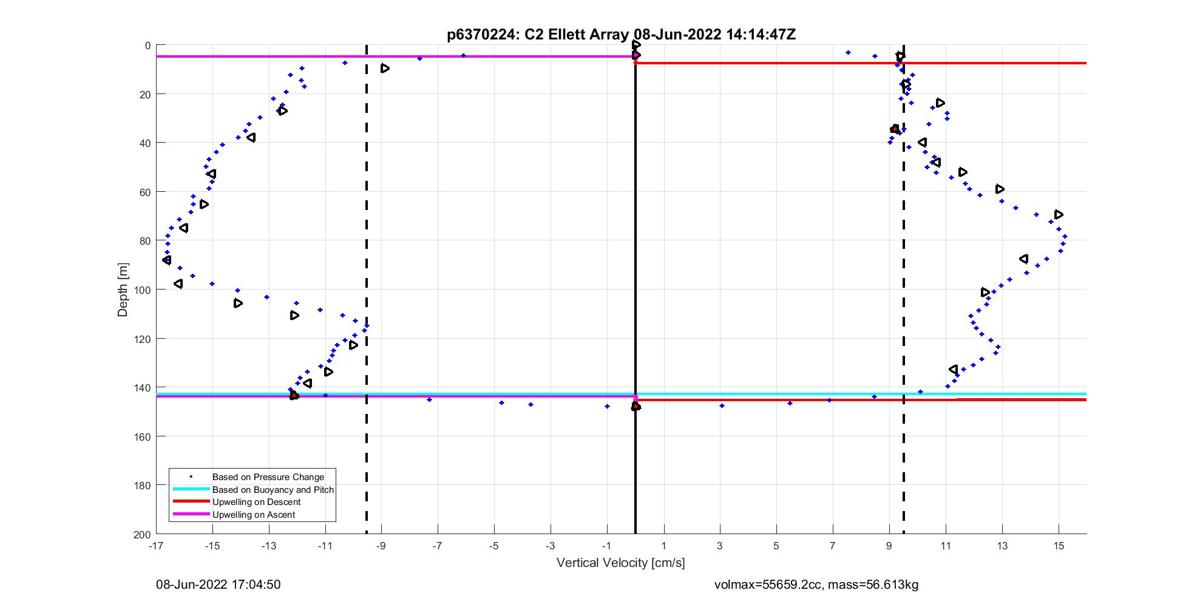Click y-axis tick label "120"
Screen dimensions: 1200x601
[142, 339]
